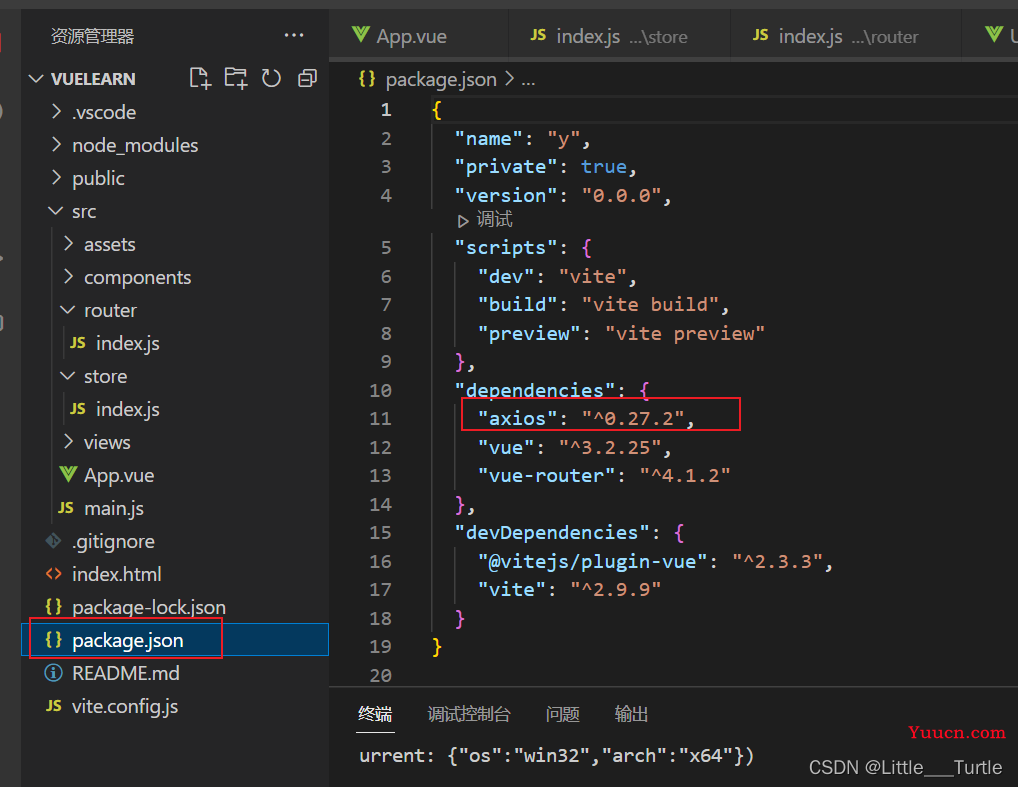Screen dimensions: 1018x787
Task: Click the "vue-router" dependency text
Action: coord(547,475)
